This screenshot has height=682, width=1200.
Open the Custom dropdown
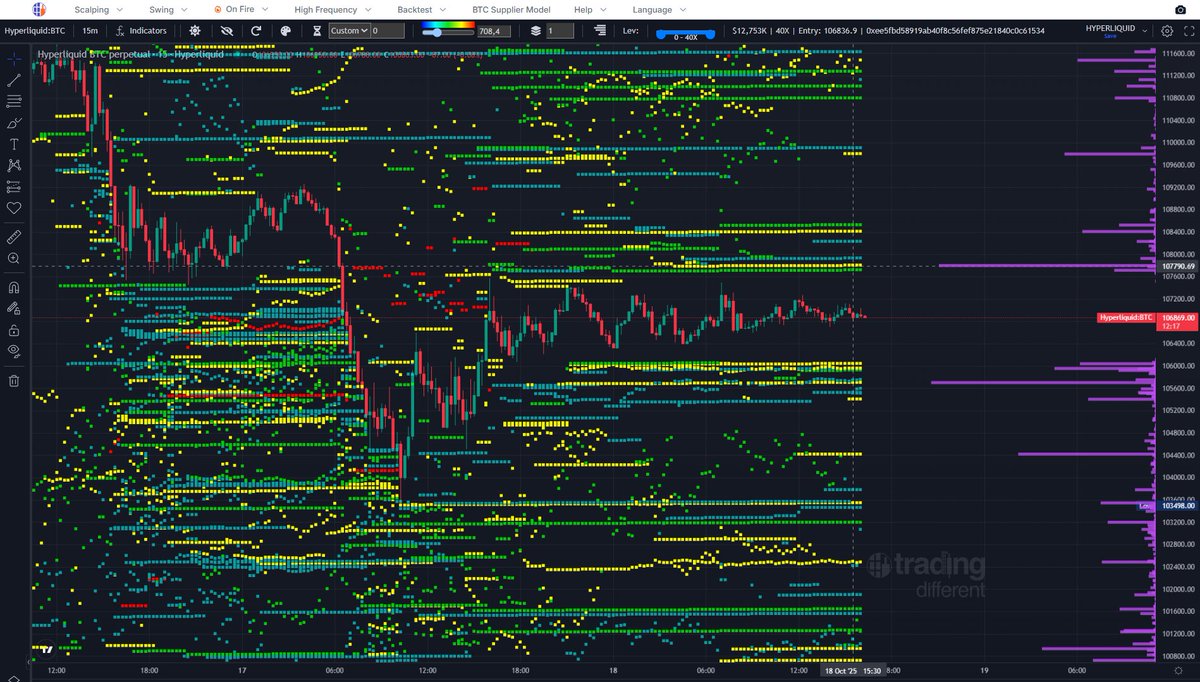click(x=350, y=31)
